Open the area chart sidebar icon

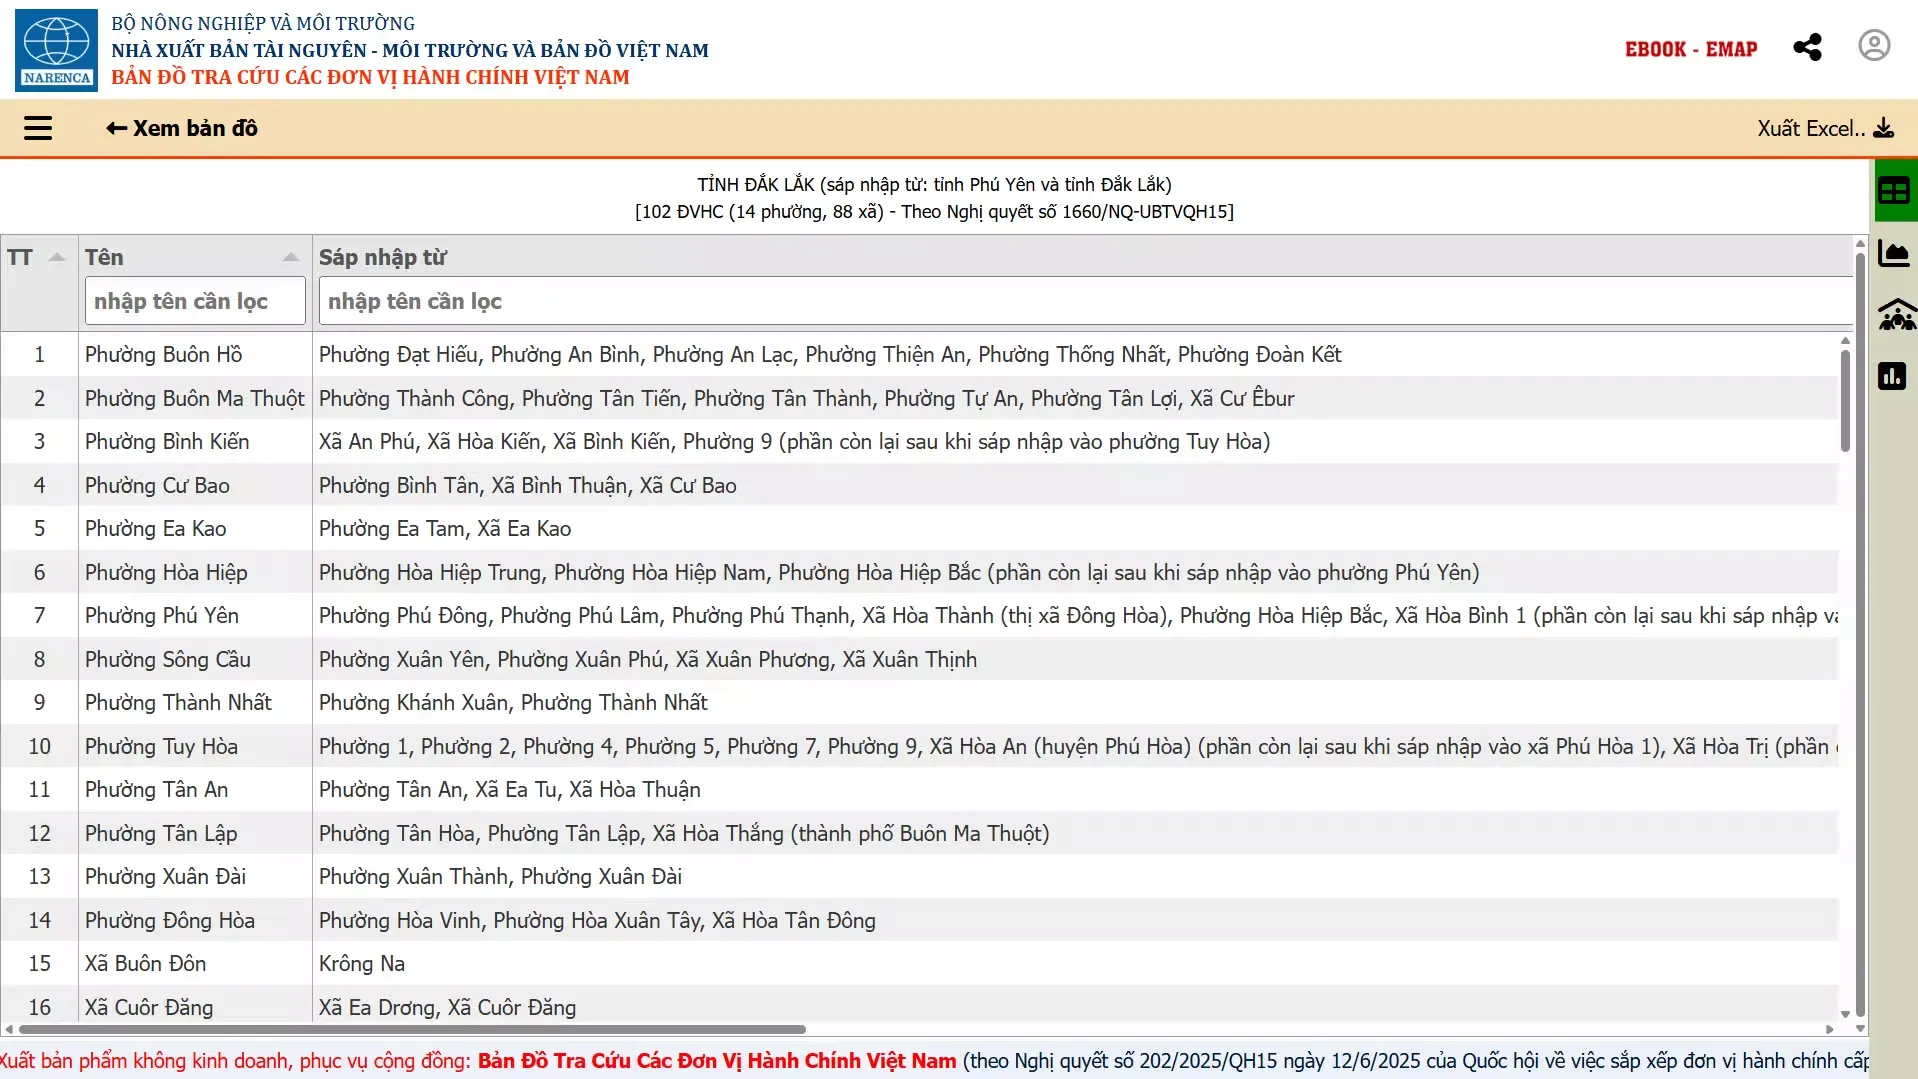(1894, 254)
